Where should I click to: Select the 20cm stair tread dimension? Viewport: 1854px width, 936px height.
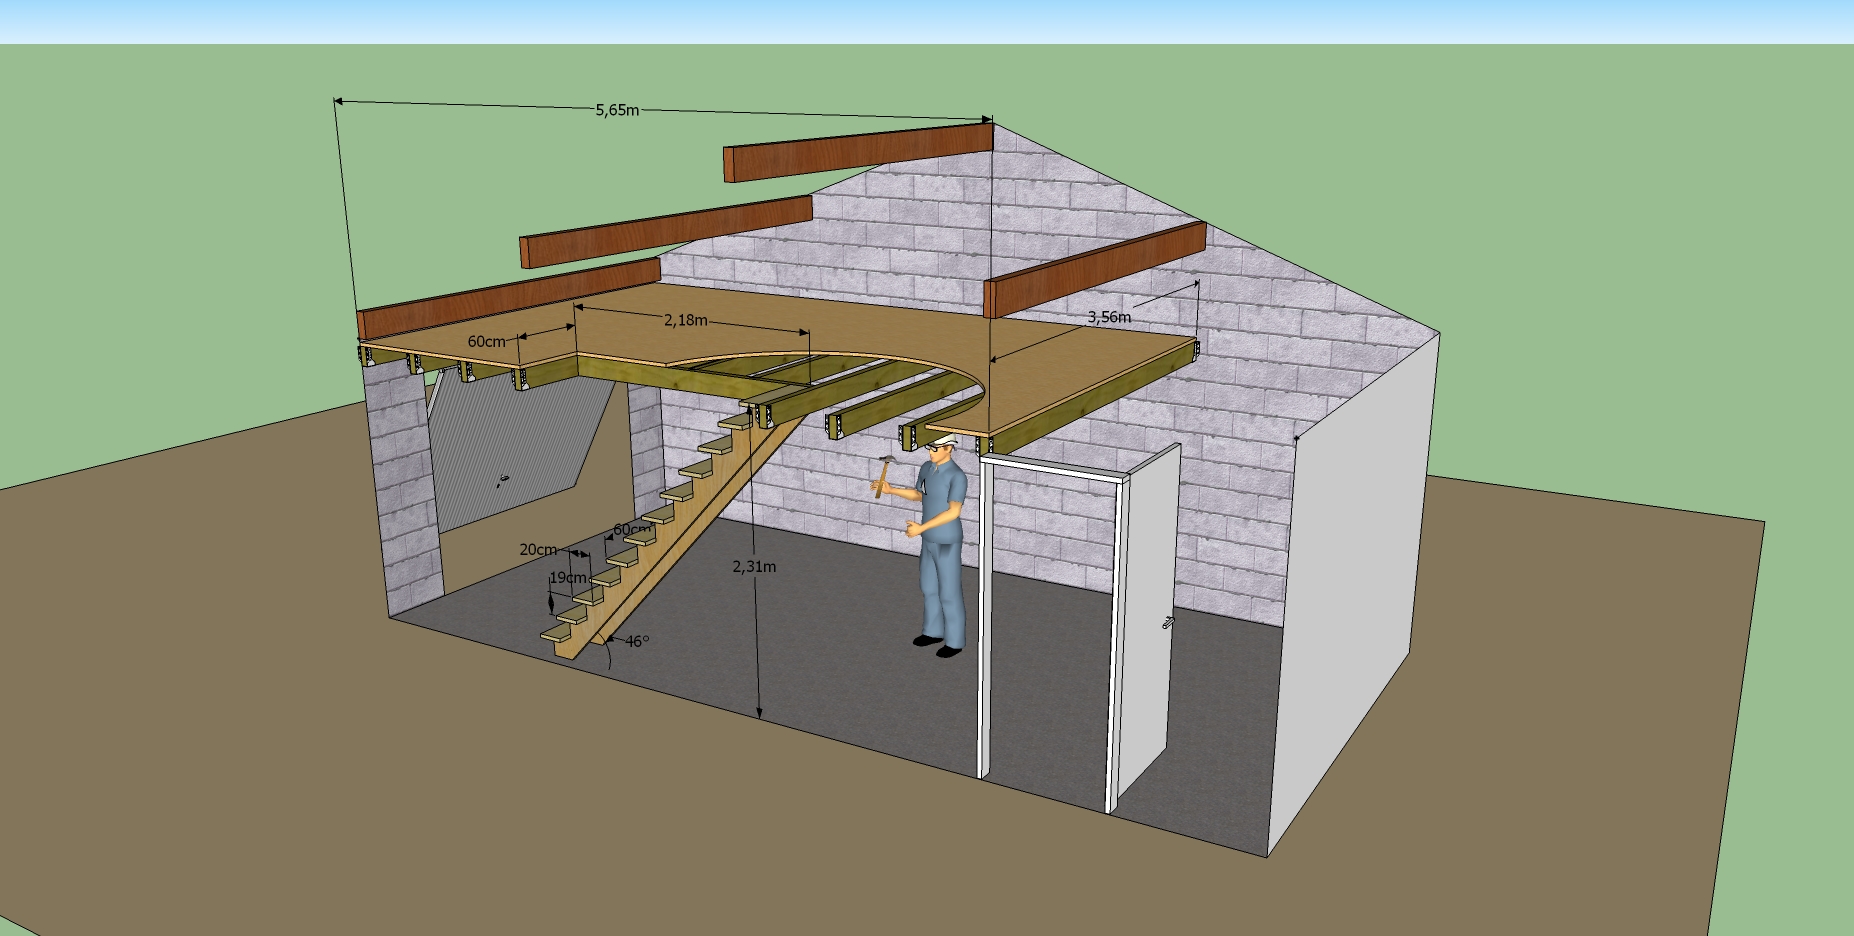coord(538,549)
